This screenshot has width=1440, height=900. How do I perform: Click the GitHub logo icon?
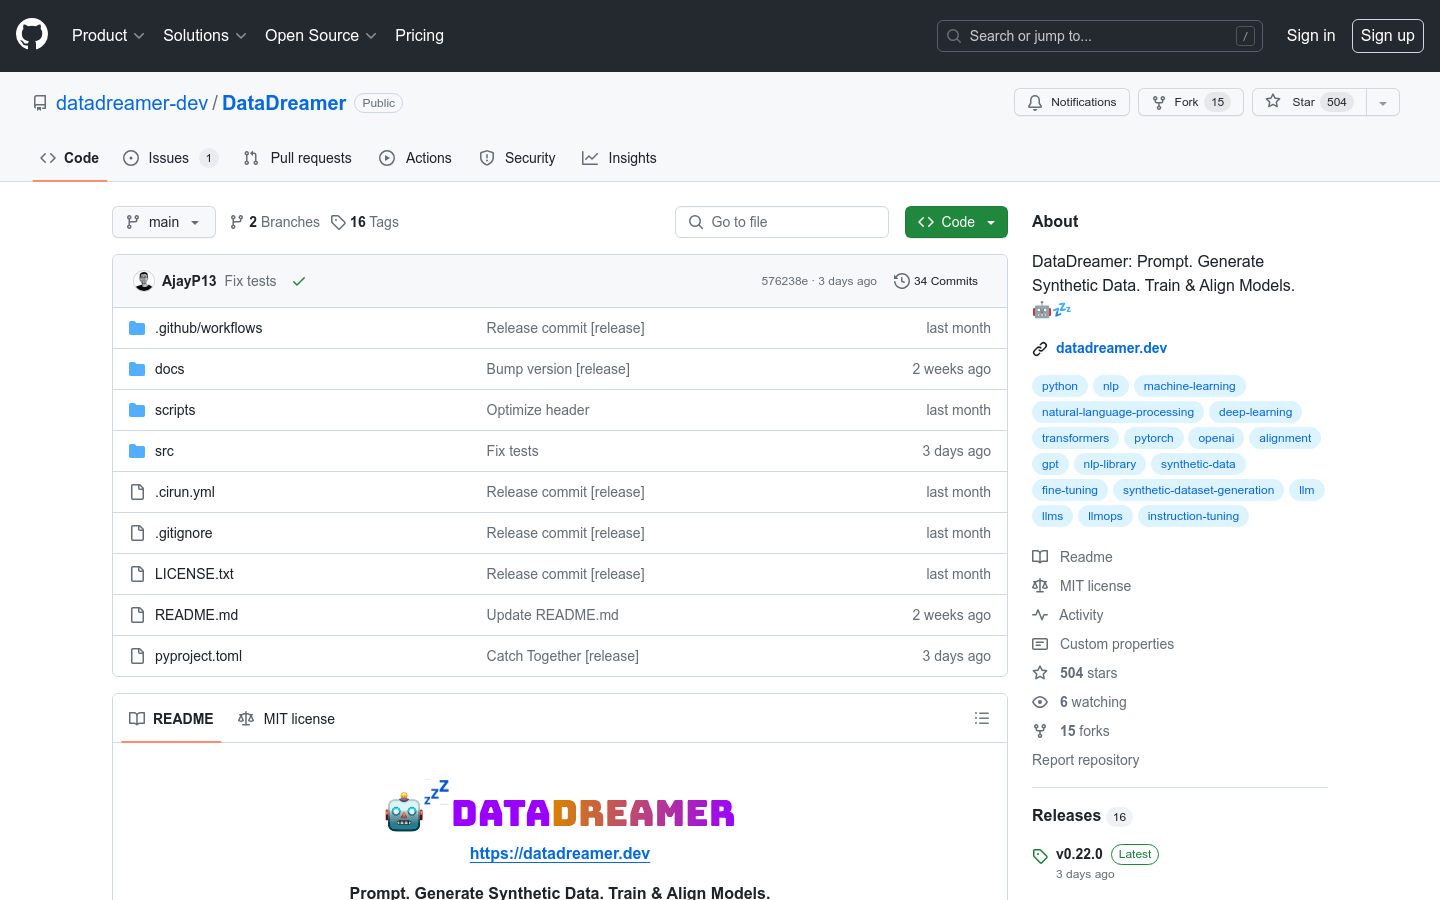32,35
